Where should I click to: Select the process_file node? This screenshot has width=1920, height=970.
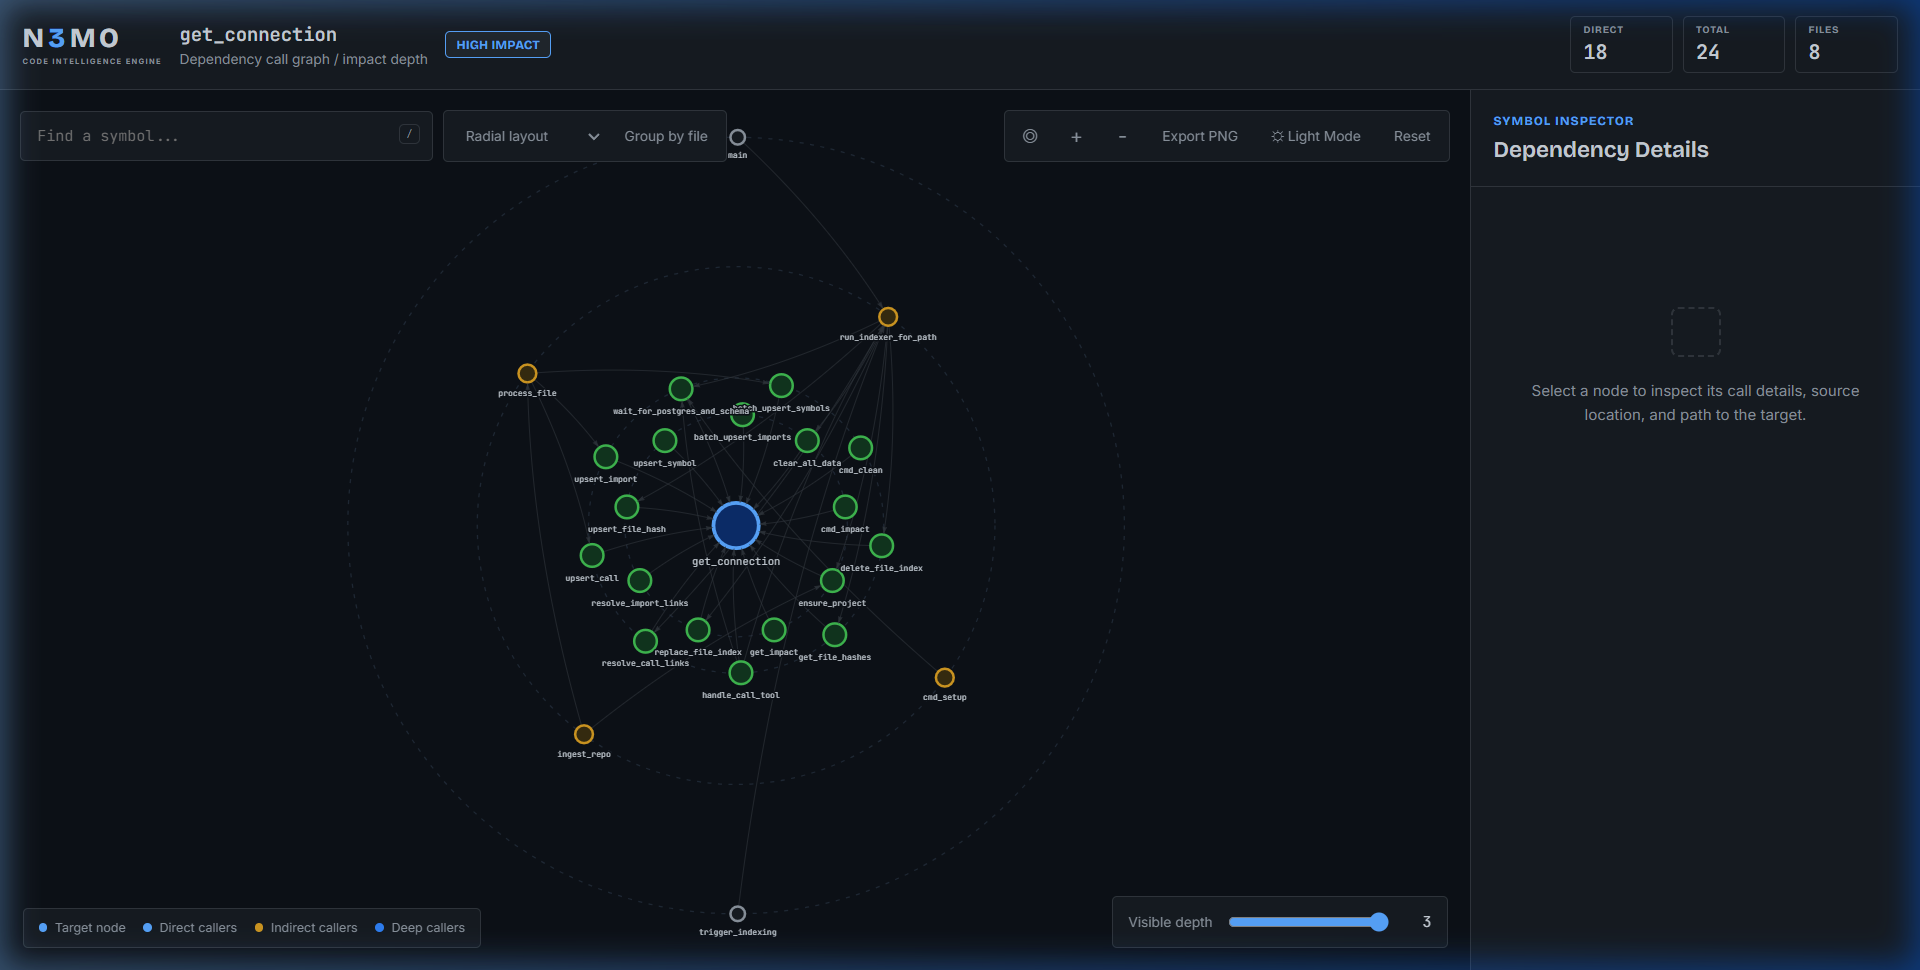[527, 373]
